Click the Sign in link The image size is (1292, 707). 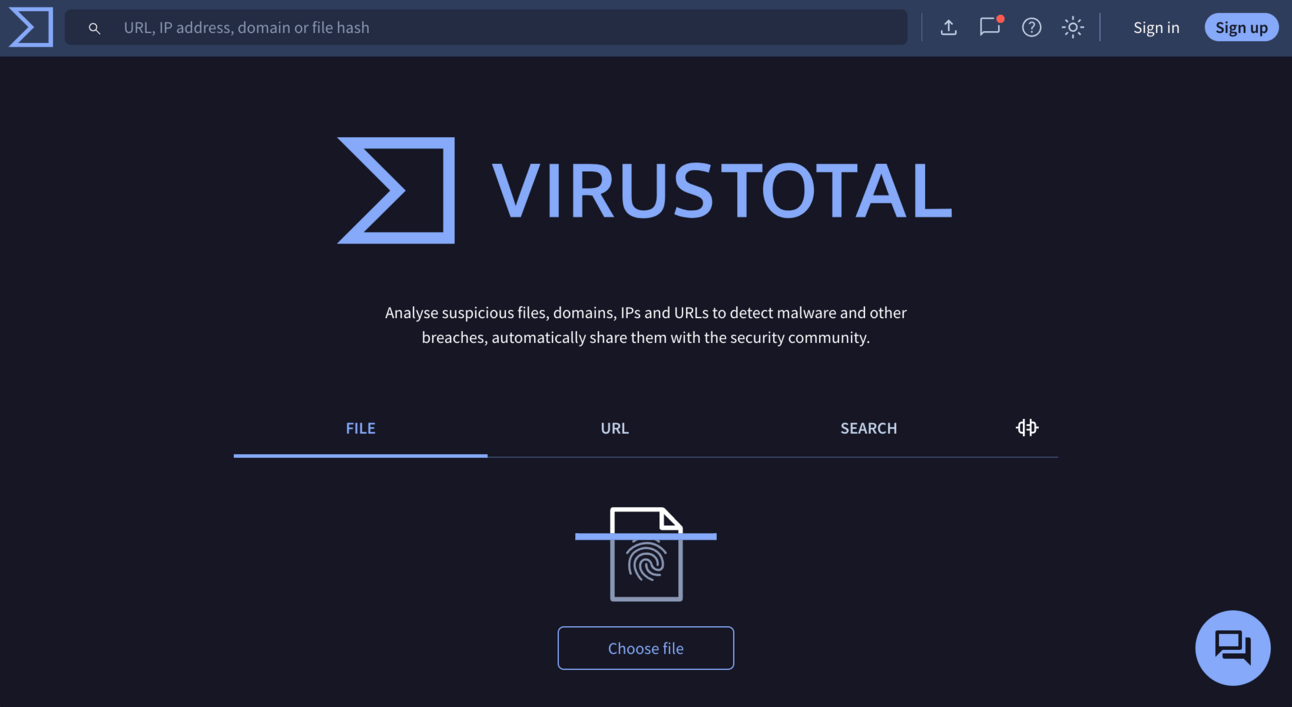click(x=1156, y=27)
